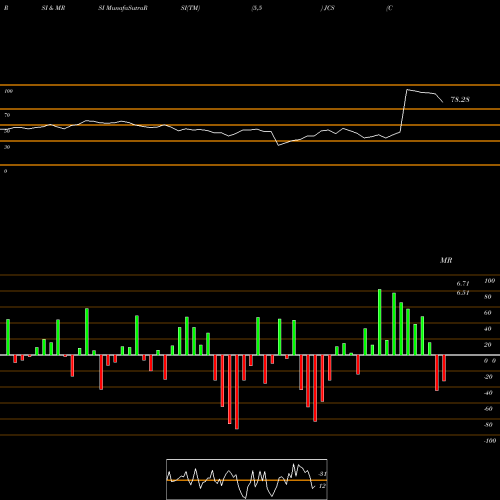Viewport: 500px width, 500px height.
Task: Click the value 31 inside the mini chart
Action: (322, 474)
